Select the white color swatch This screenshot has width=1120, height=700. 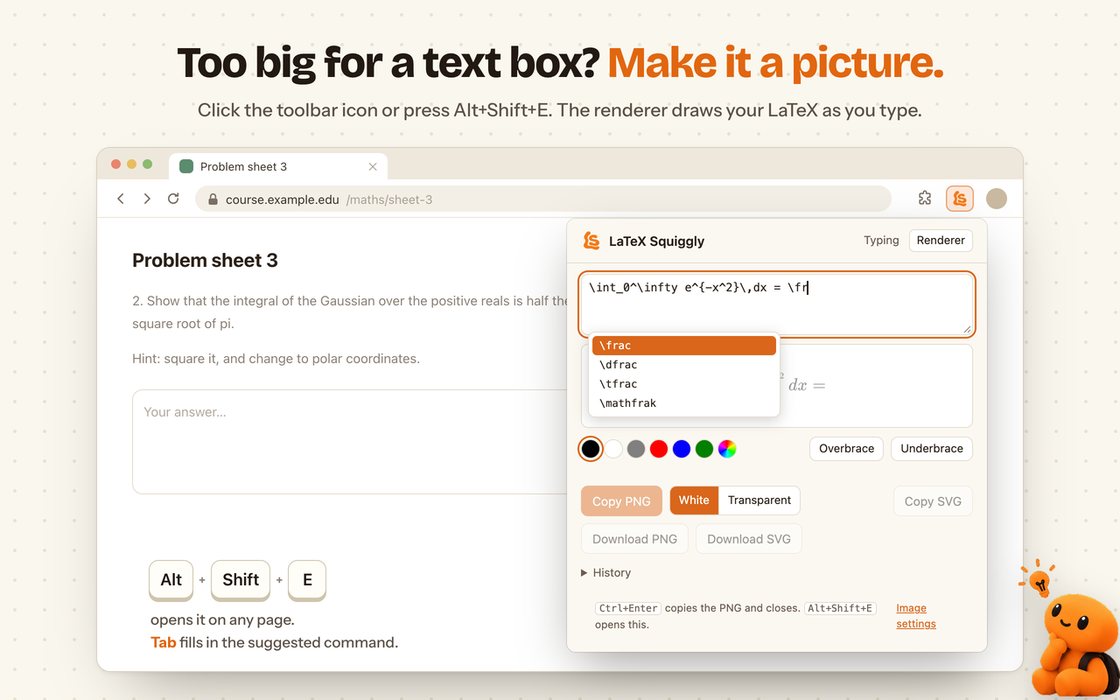[x=614, y=449]
